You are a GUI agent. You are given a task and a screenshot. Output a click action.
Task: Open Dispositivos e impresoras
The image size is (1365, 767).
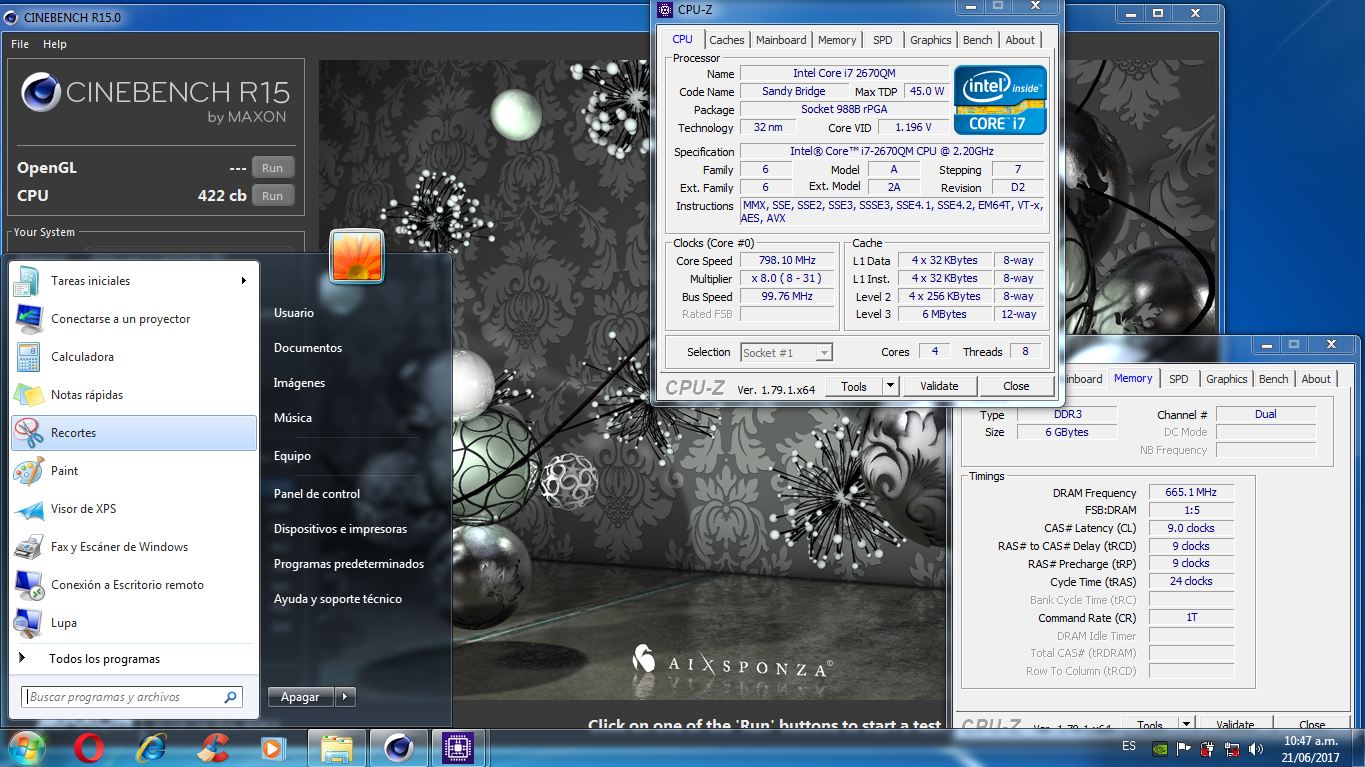click(340, 529)
